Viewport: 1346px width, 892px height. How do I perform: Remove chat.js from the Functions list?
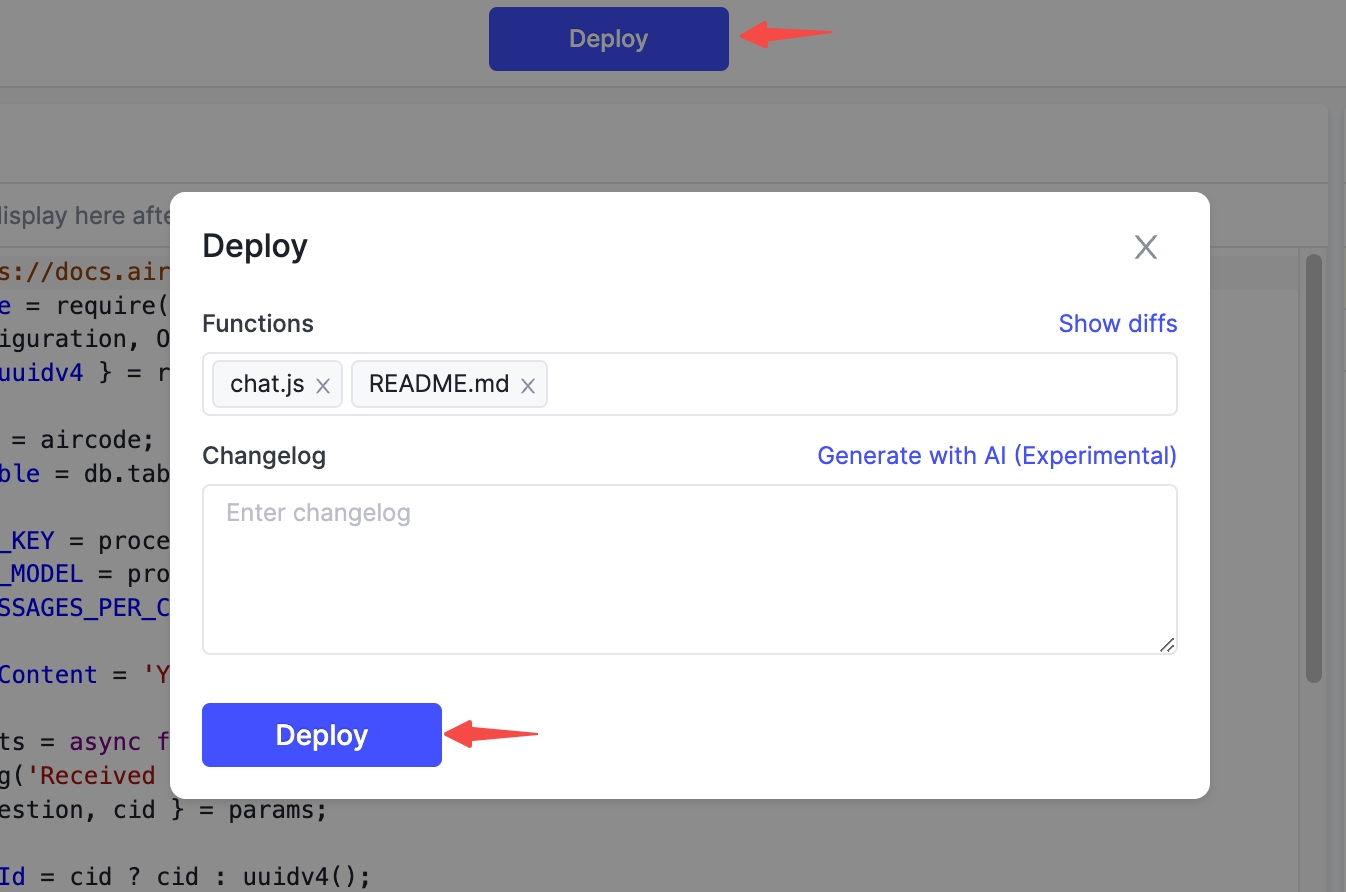click(323, 386)
